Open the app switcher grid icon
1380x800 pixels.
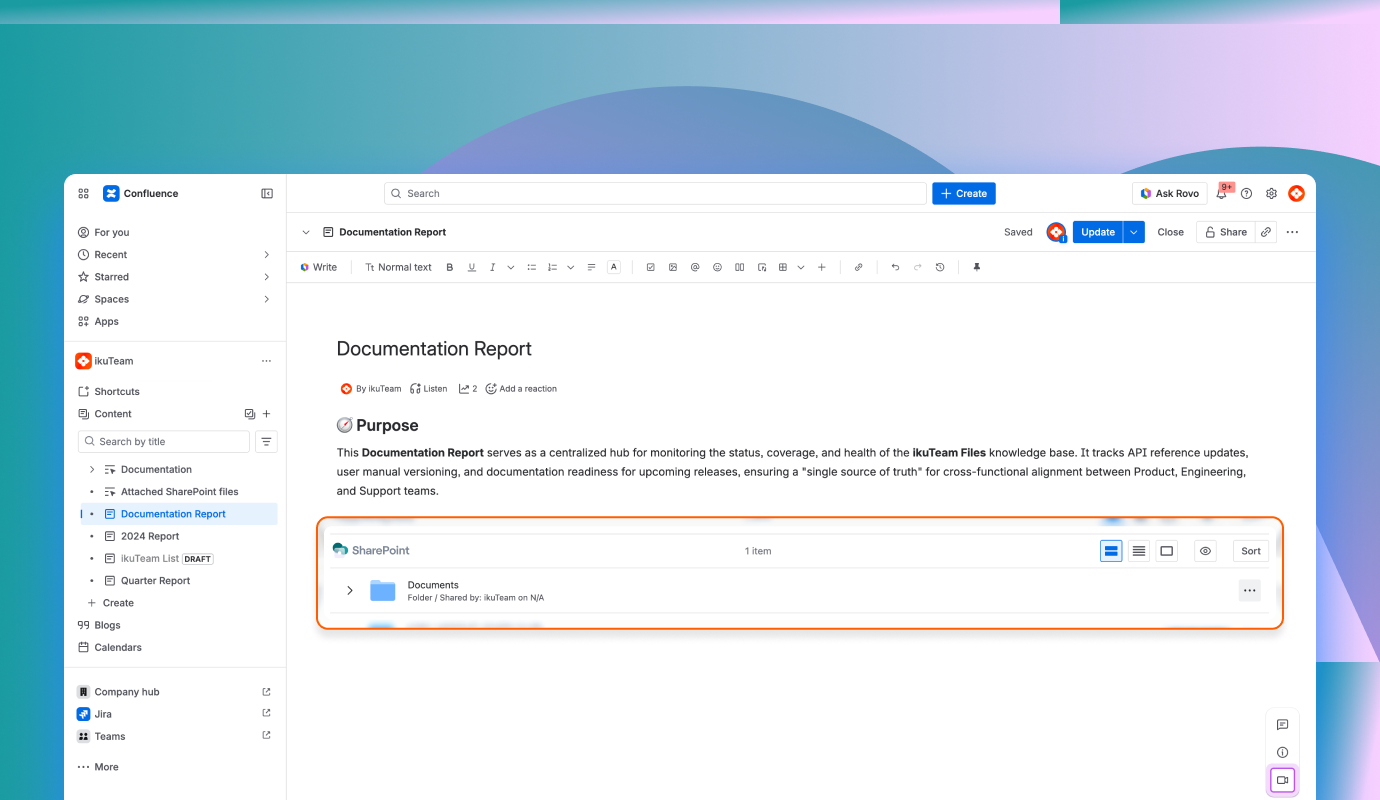[84, 194]
